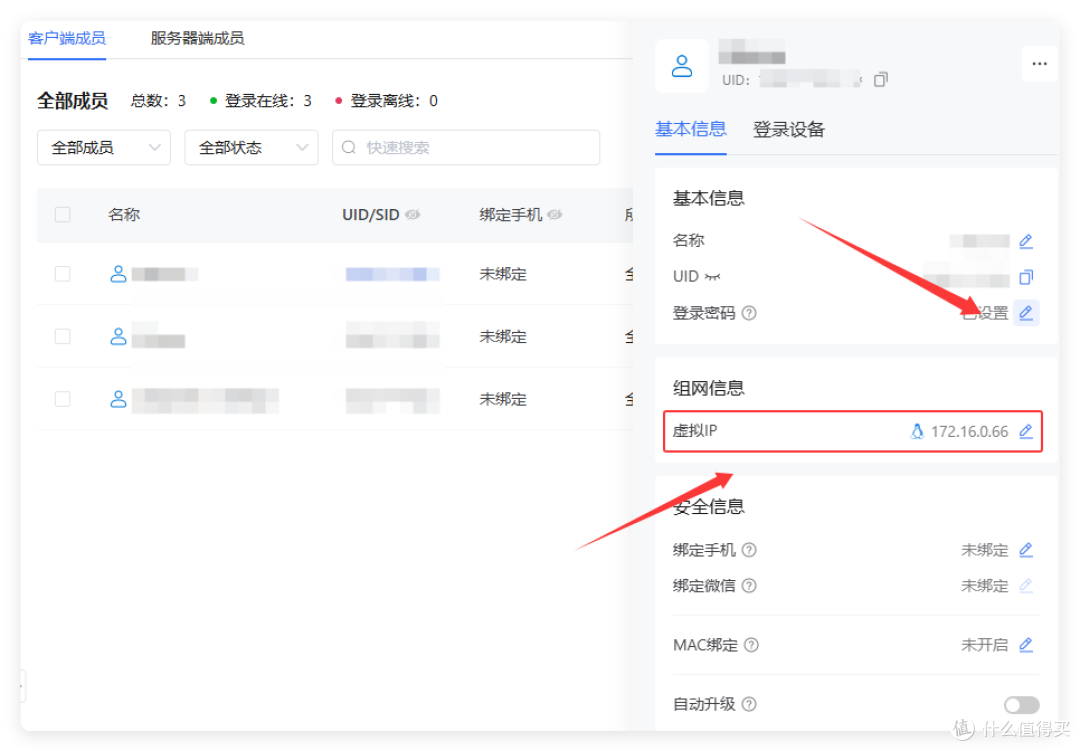This screenshot has height=751, width=1080.
Task: Click the 名称 column header
Action: [x=124, y=214]
